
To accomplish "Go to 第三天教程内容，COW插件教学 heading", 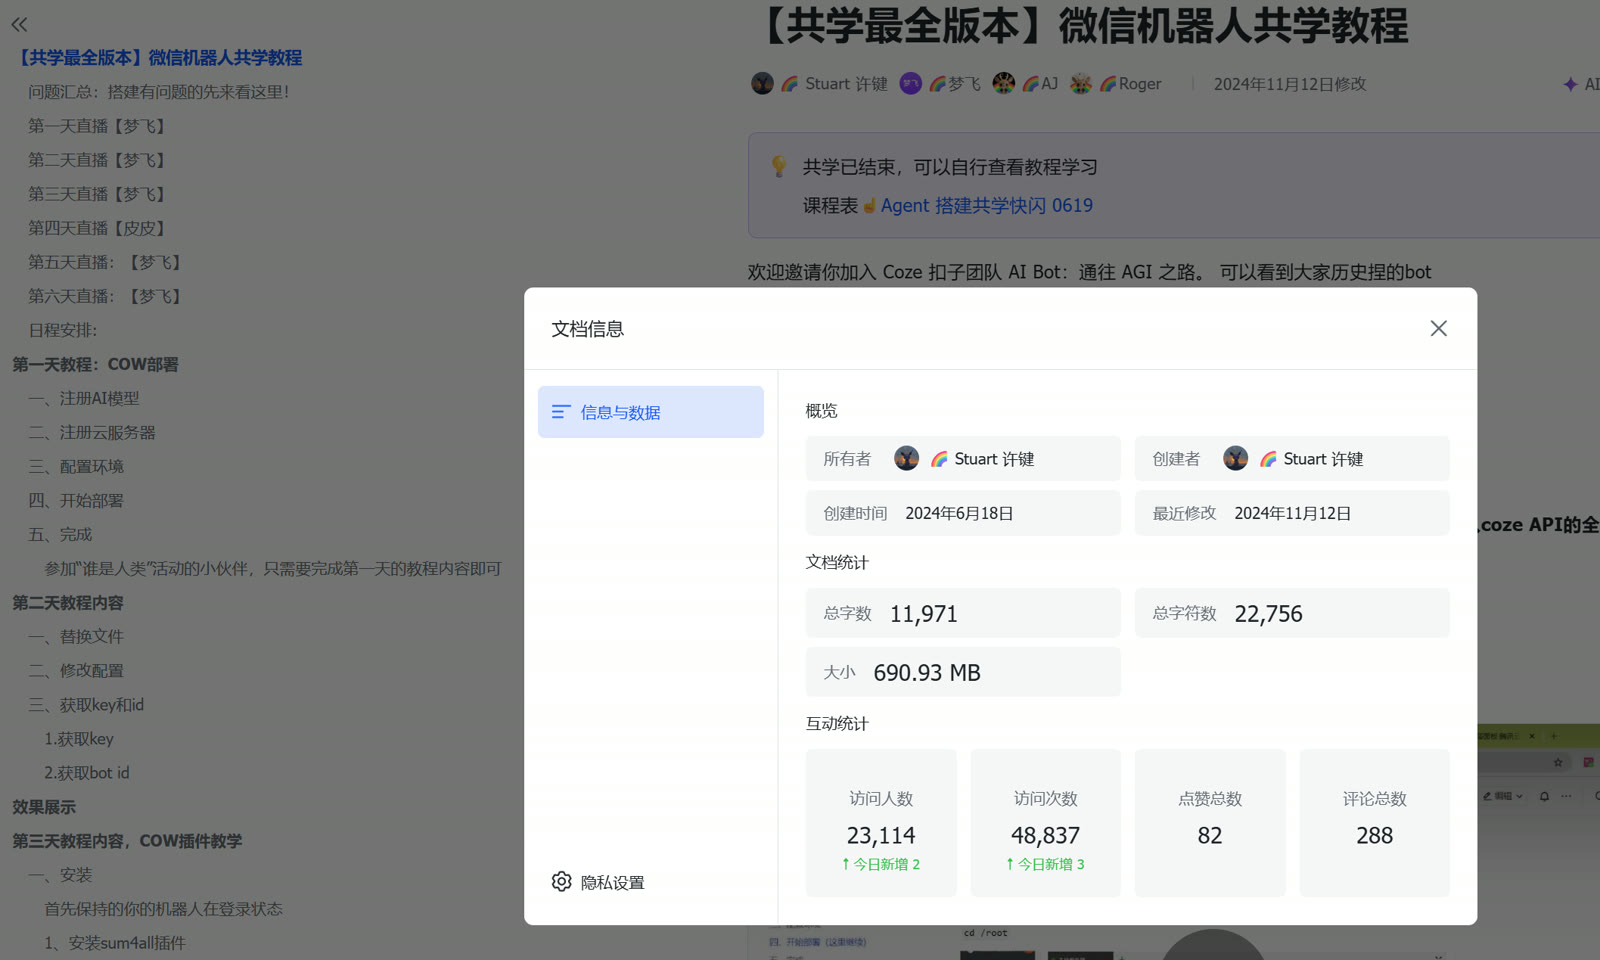I will tap(127, 841).
